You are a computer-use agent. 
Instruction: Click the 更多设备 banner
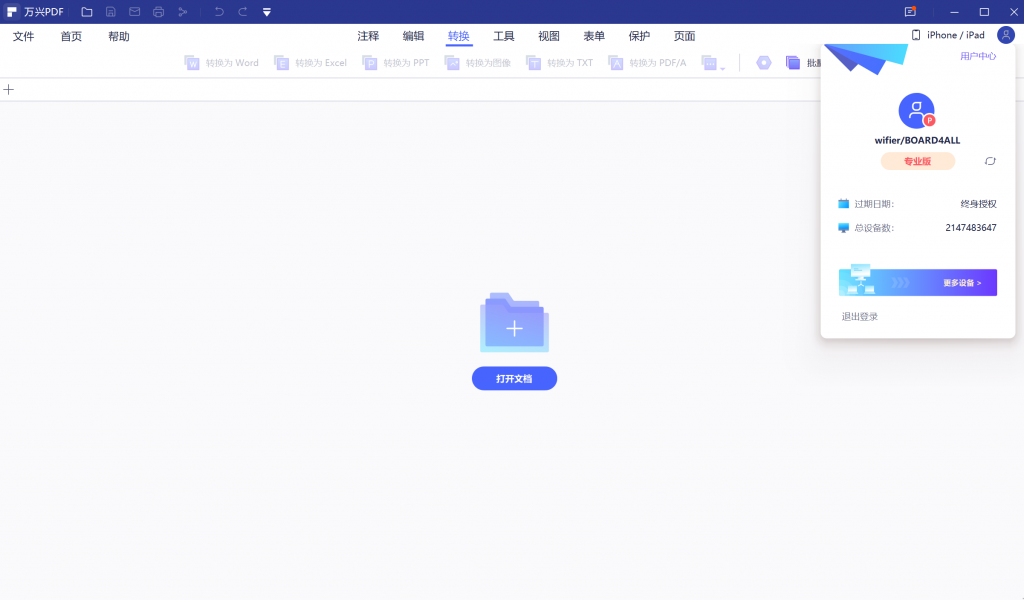click(x=918, y=282)
